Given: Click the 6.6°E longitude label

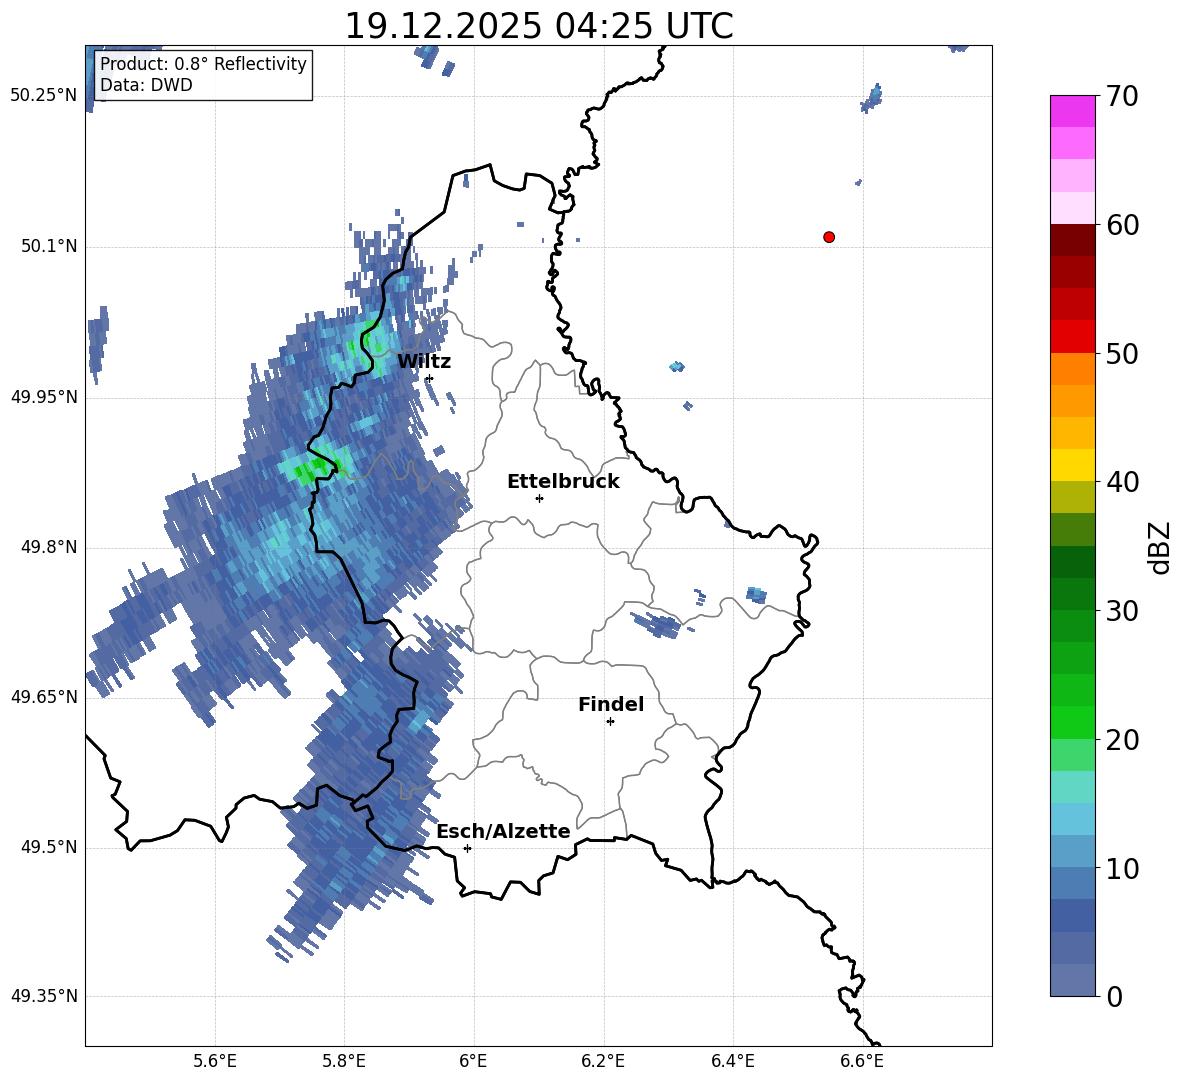Looking at the screenshot, I should coord(862,1061).
